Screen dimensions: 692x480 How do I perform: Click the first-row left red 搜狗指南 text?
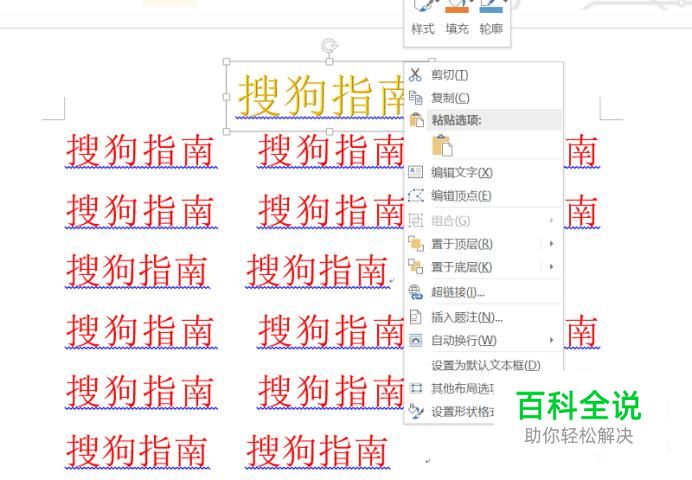click(x=140, y=151)
